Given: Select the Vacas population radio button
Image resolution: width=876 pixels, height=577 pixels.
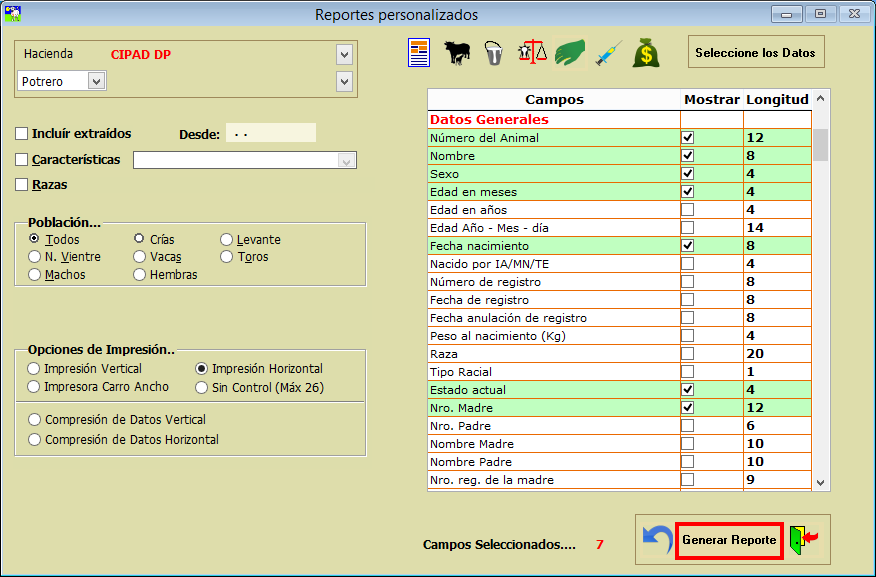Looking at the screenshot, I should pyautogui.click(x=140, y=257).
